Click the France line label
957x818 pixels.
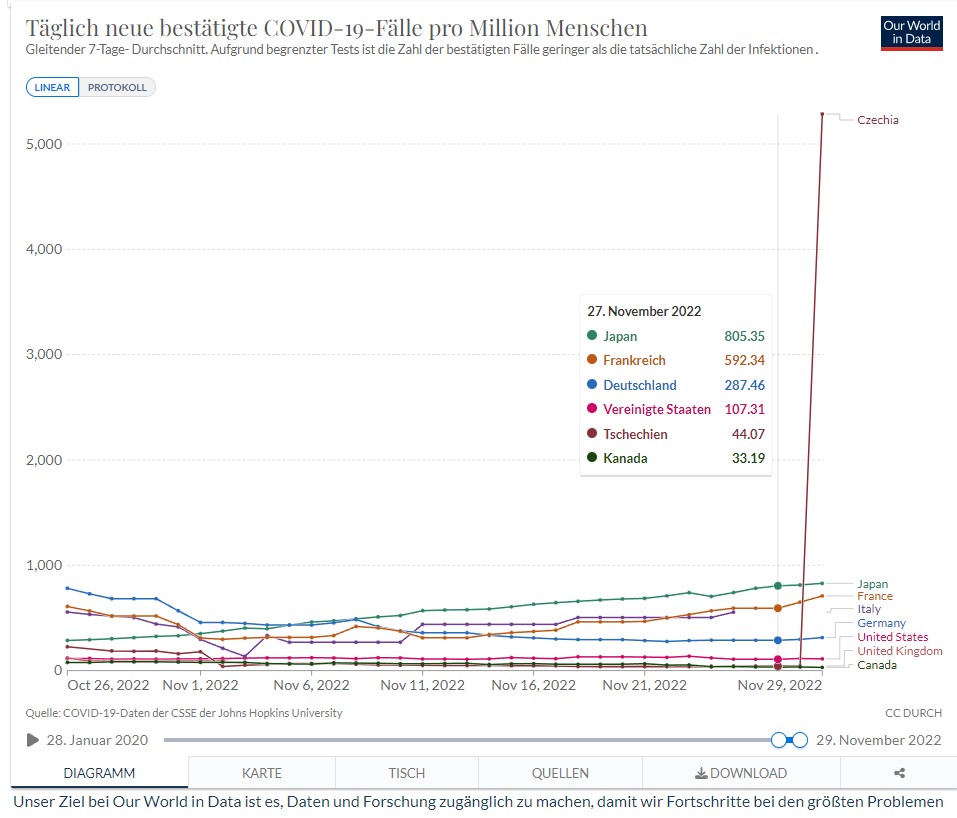tap(875, 596)
